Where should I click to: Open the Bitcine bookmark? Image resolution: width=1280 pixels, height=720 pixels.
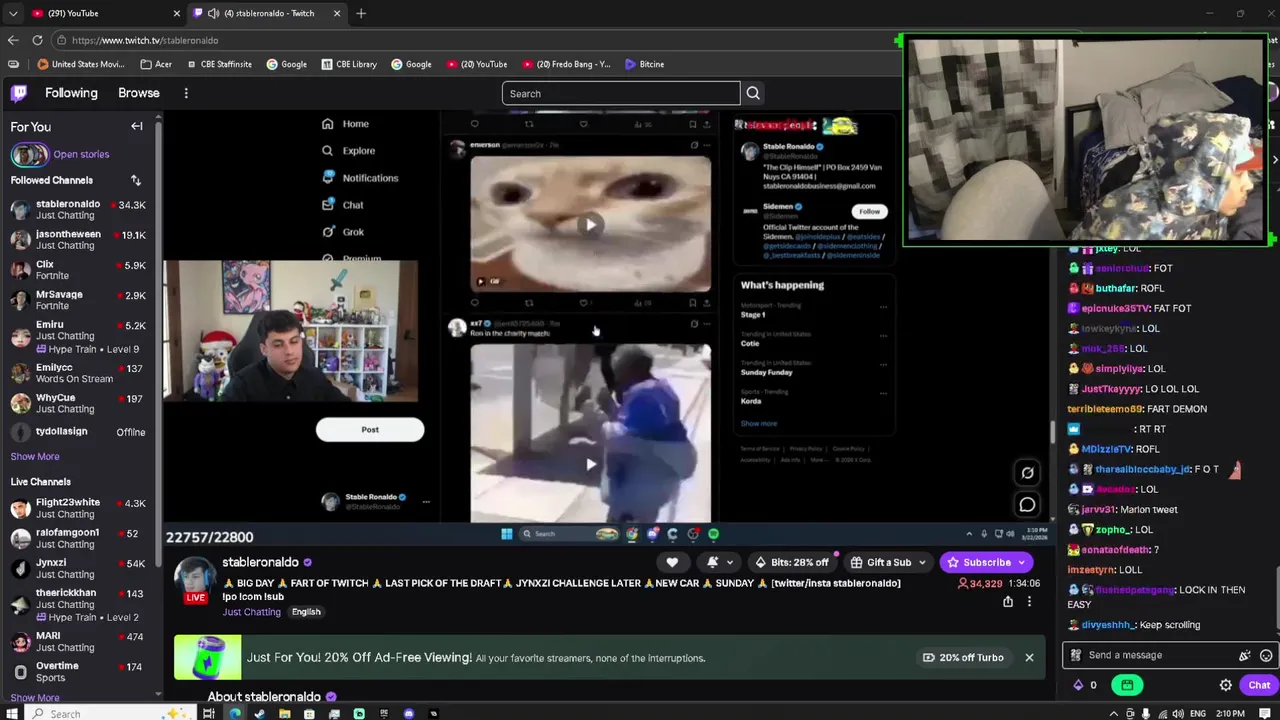click(x=644, y=64)
